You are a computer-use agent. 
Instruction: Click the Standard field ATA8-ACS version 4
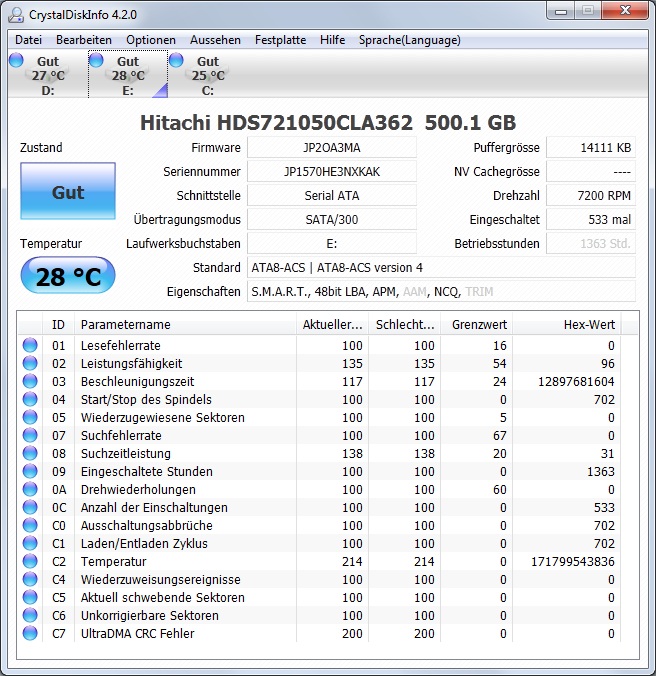coord(441,268)
